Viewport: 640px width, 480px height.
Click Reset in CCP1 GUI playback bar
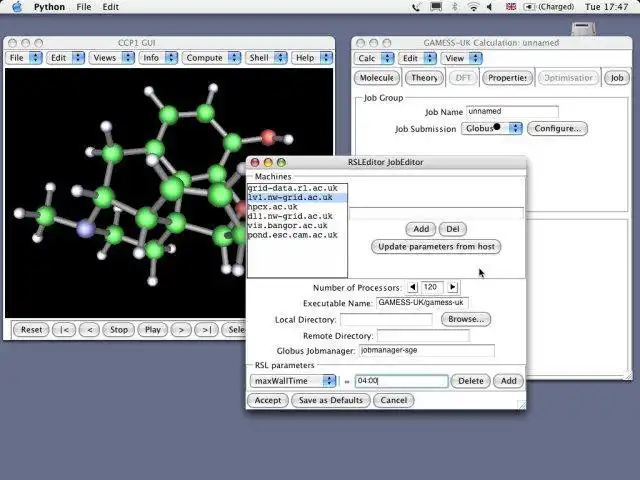(31, 329)
